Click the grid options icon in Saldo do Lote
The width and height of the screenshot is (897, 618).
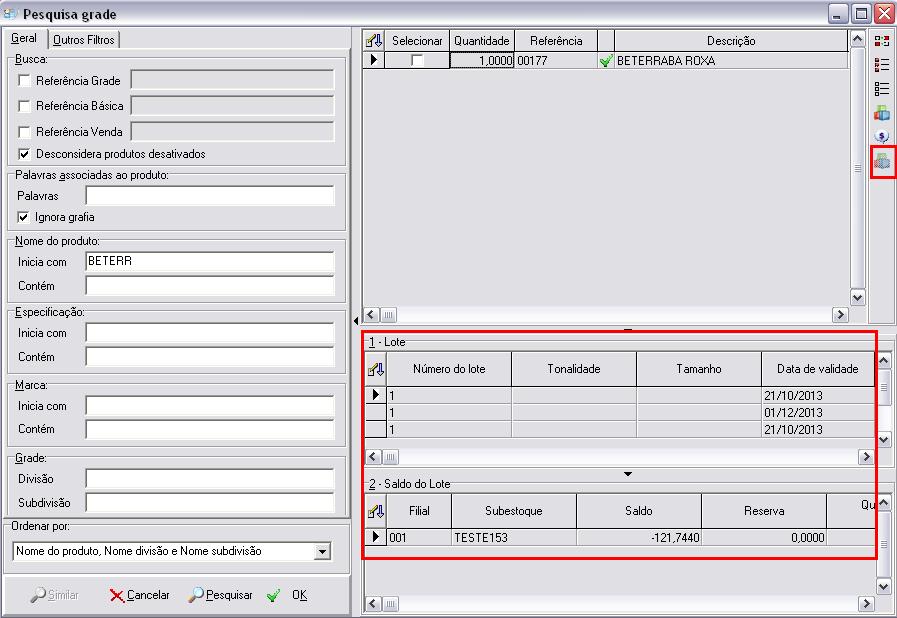pyautogui.click(x=375, y=511)
